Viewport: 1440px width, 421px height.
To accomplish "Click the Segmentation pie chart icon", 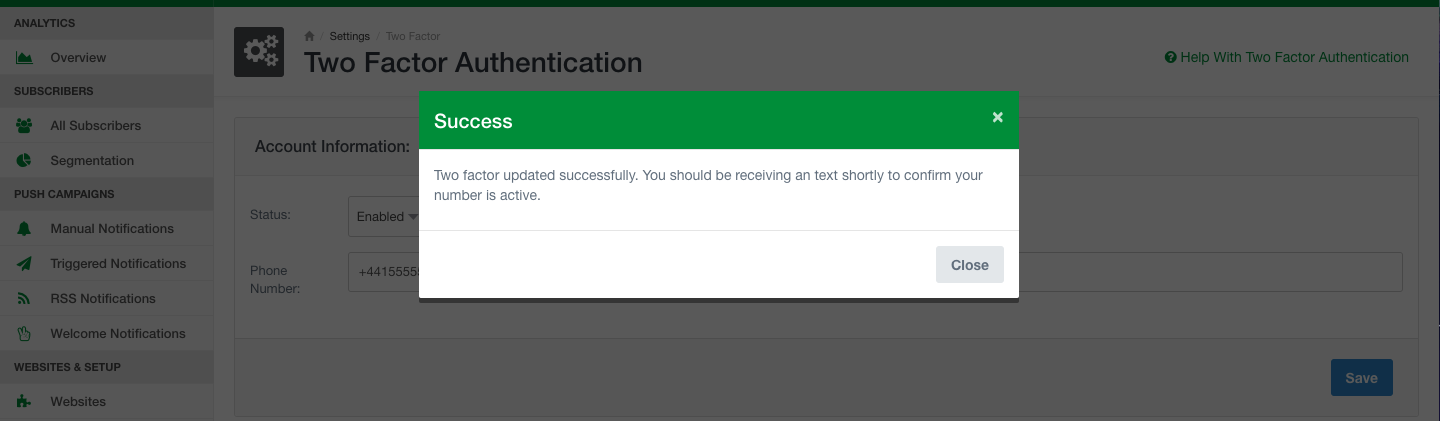I will [24, 161].
